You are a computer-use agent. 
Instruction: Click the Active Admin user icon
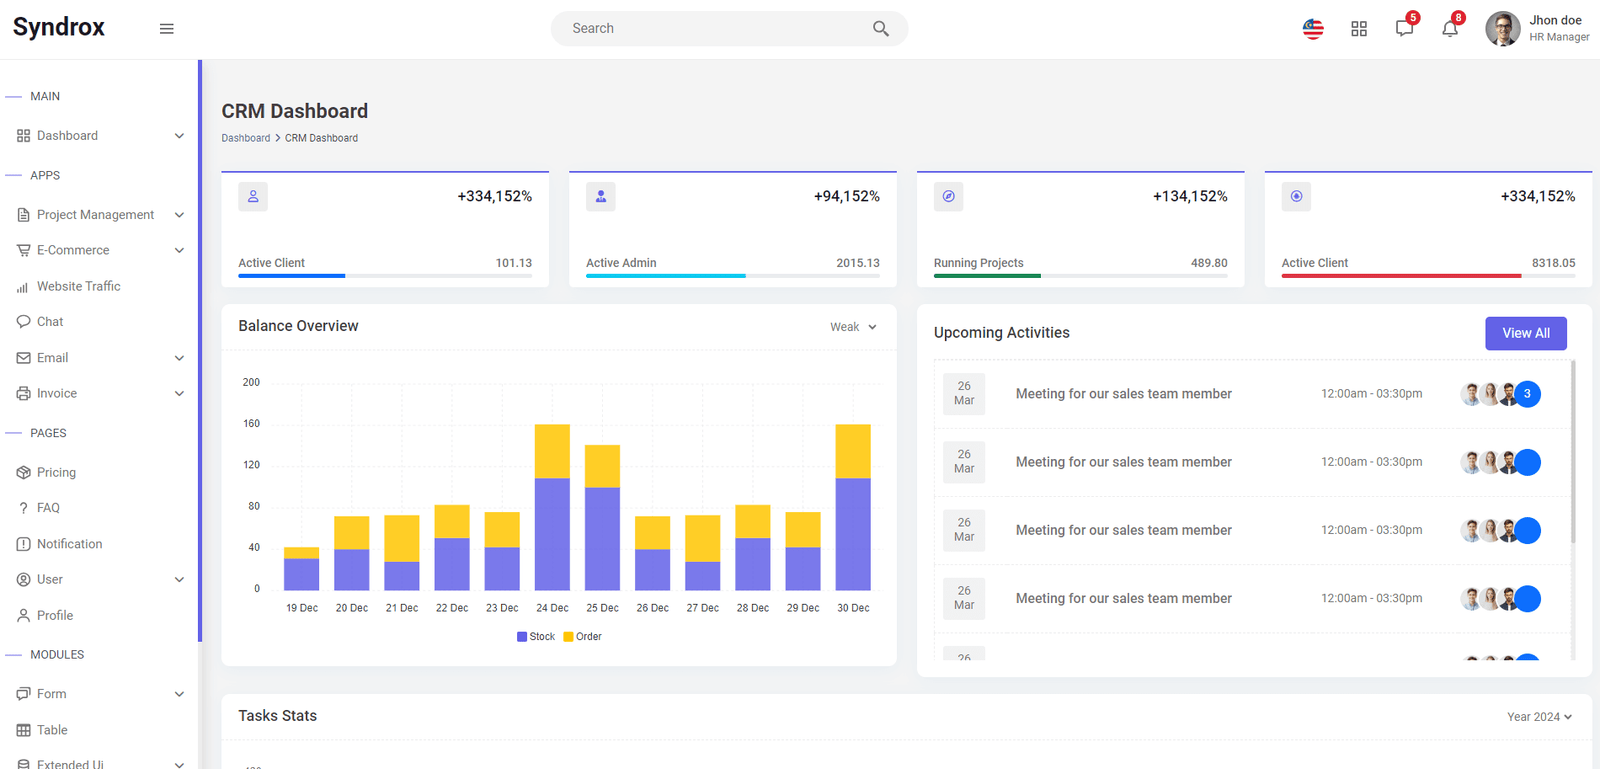pos(601,196)
